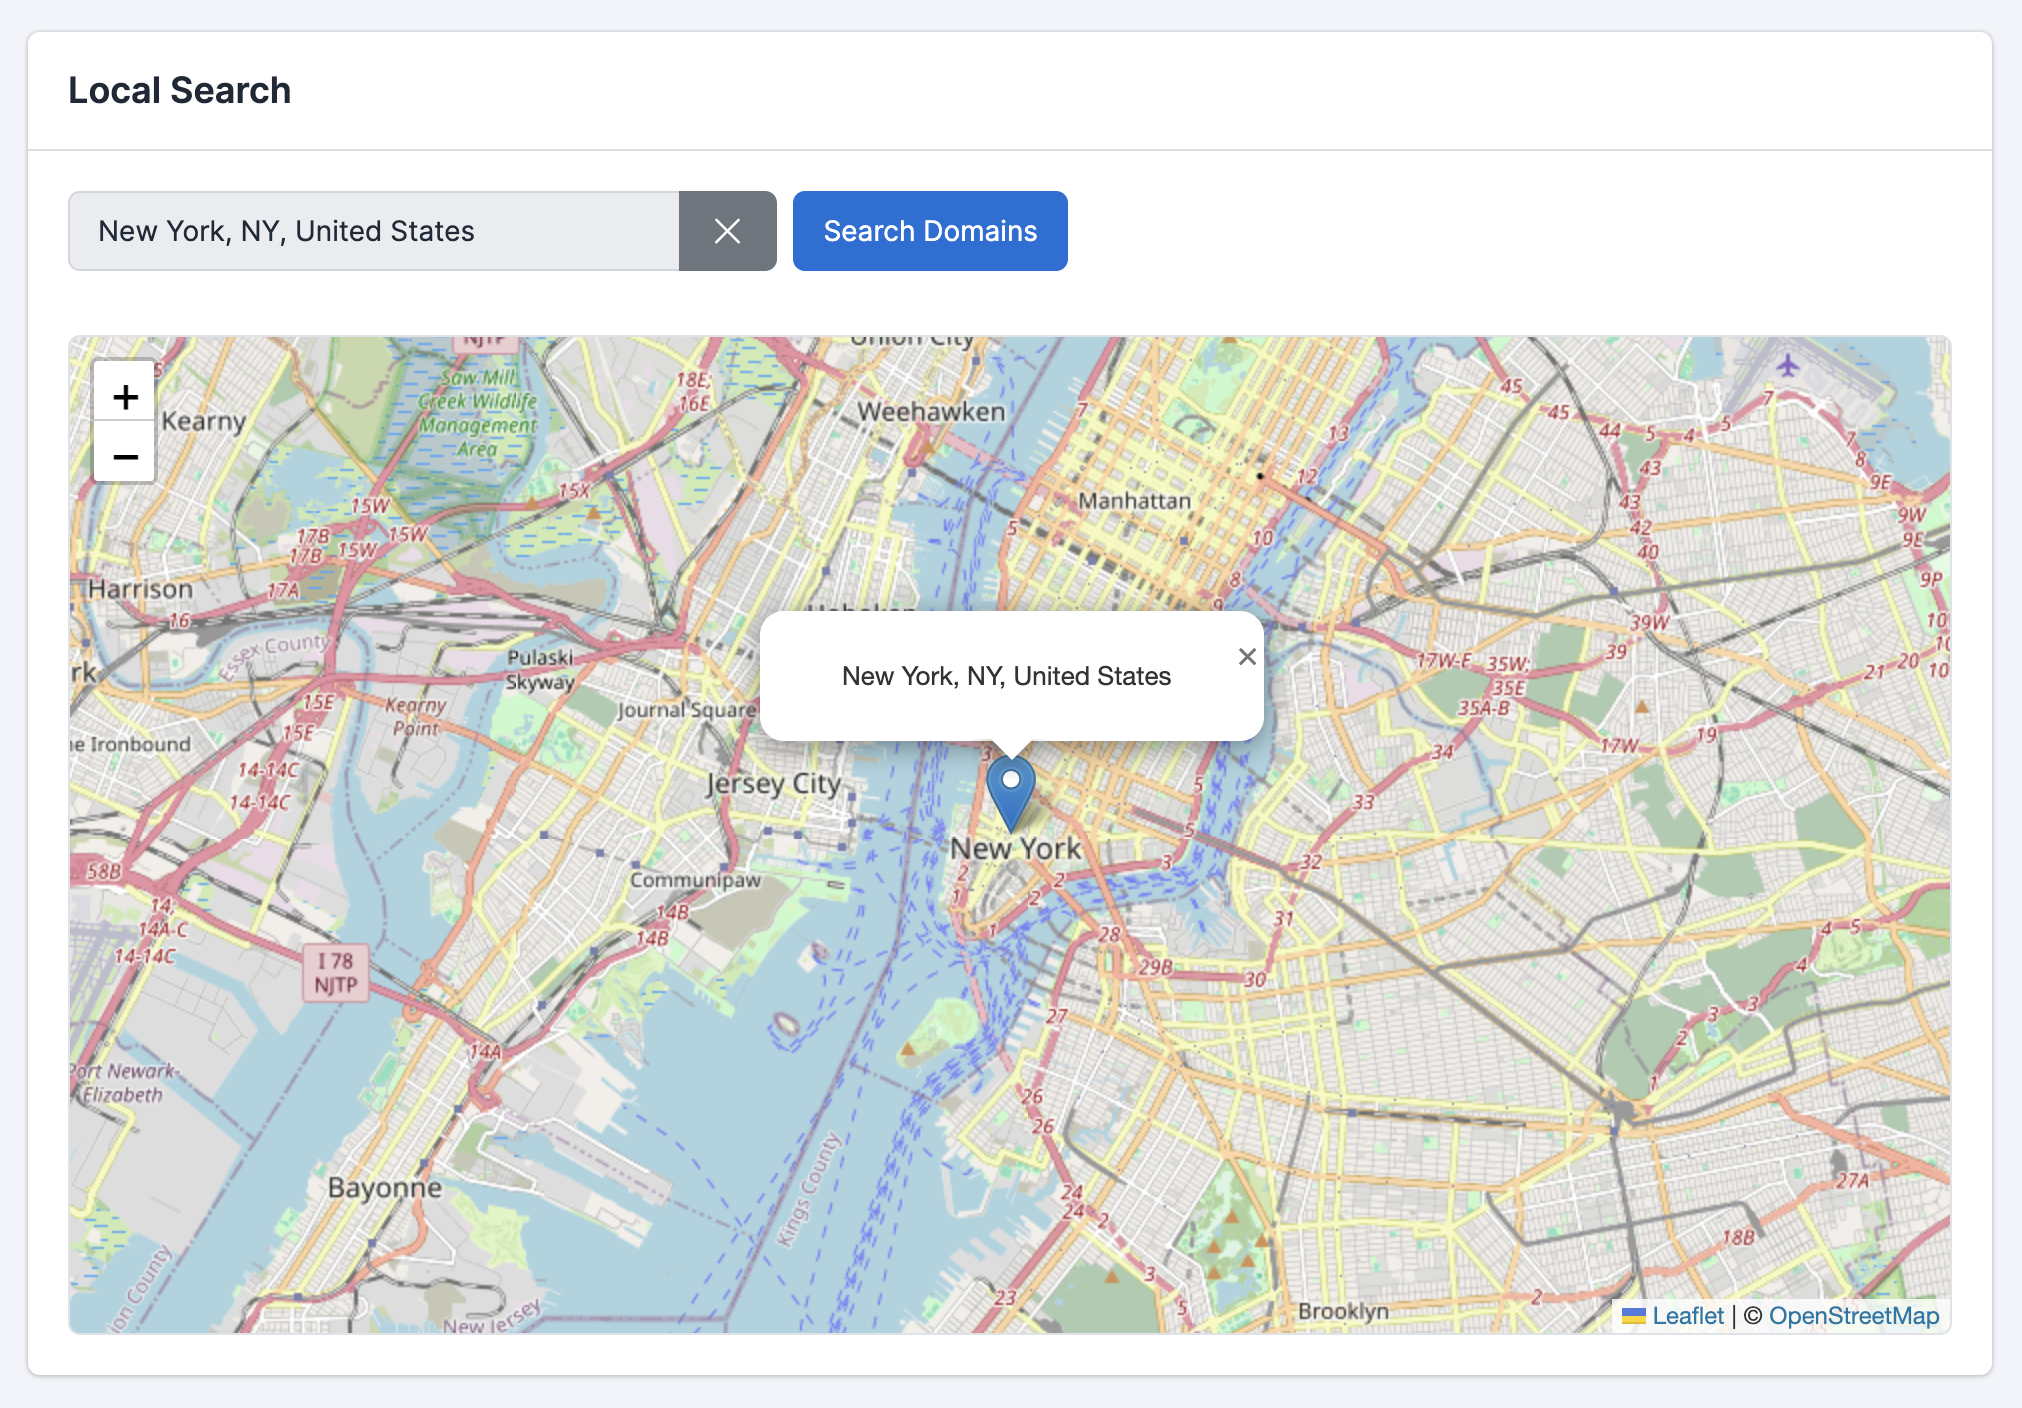Click the Ukraine flag in the Leaflet attribution

coord(1636,1315)
